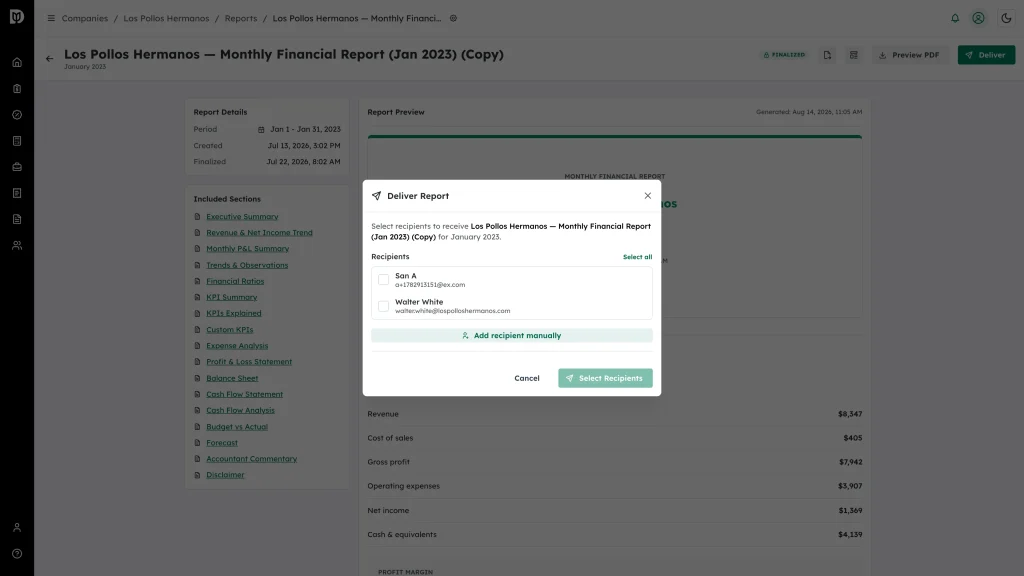Click Cost of sales $405 value
This screenshot has height=576, width=1024.
[x=852, y=438]
